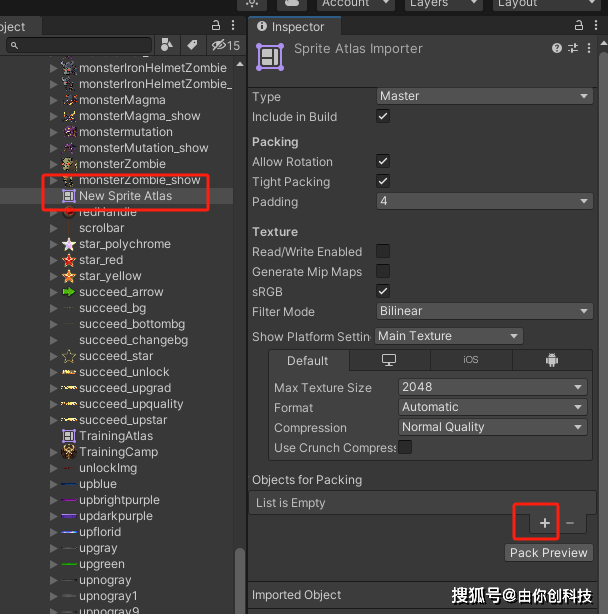
Task: Toggle the Tight Packing checkbox
Action: (383, 181)
